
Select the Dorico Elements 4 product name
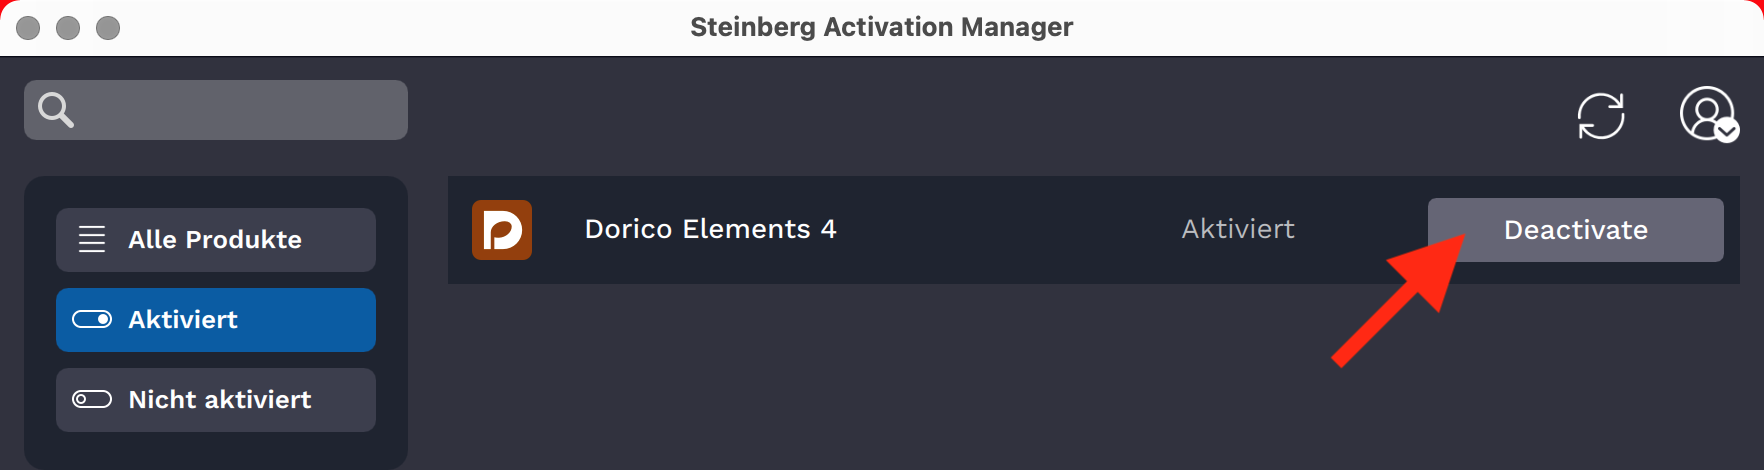click(x=710, y=229)
